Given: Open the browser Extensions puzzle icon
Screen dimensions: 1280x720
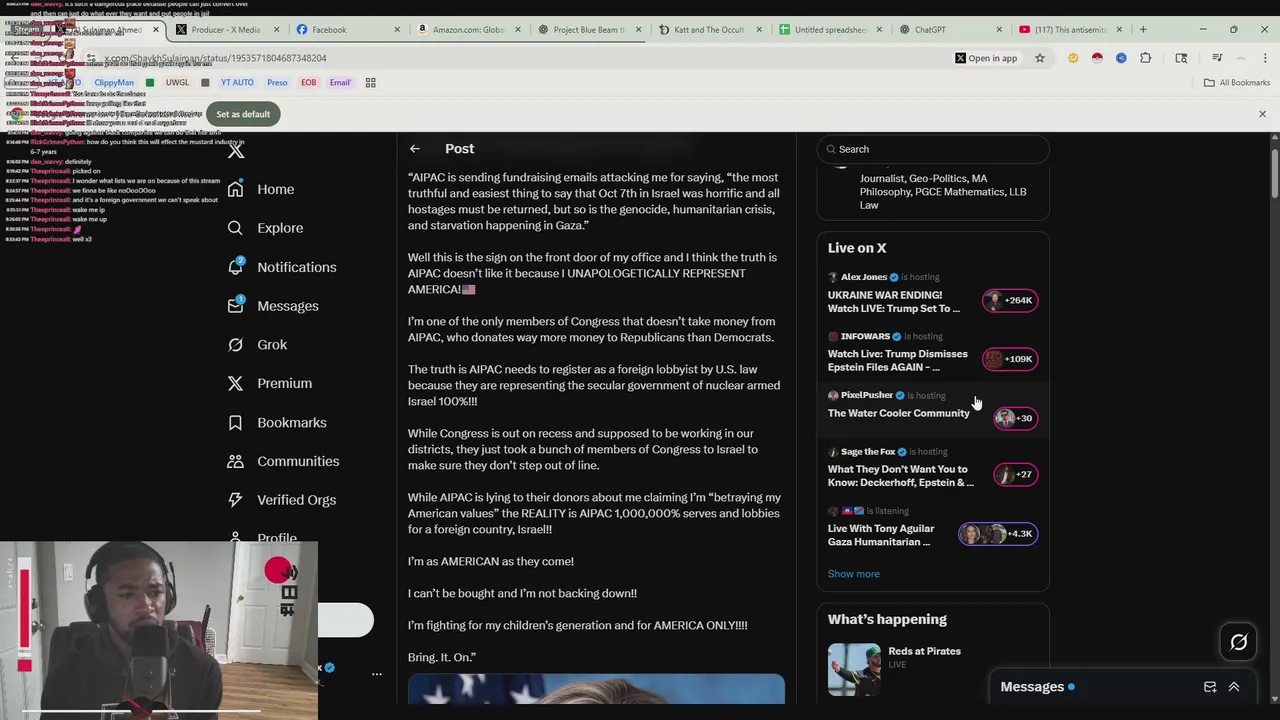Looking at the screenshot, I should (1145, 58).
